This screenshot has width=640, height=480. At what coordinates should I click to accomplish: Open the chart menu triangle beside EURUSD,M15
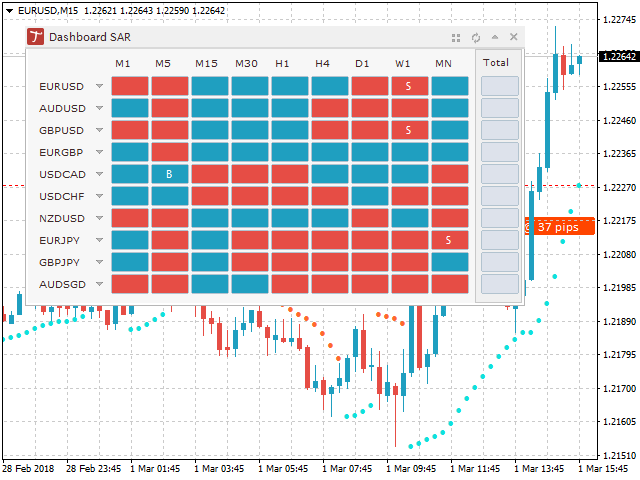9,11
